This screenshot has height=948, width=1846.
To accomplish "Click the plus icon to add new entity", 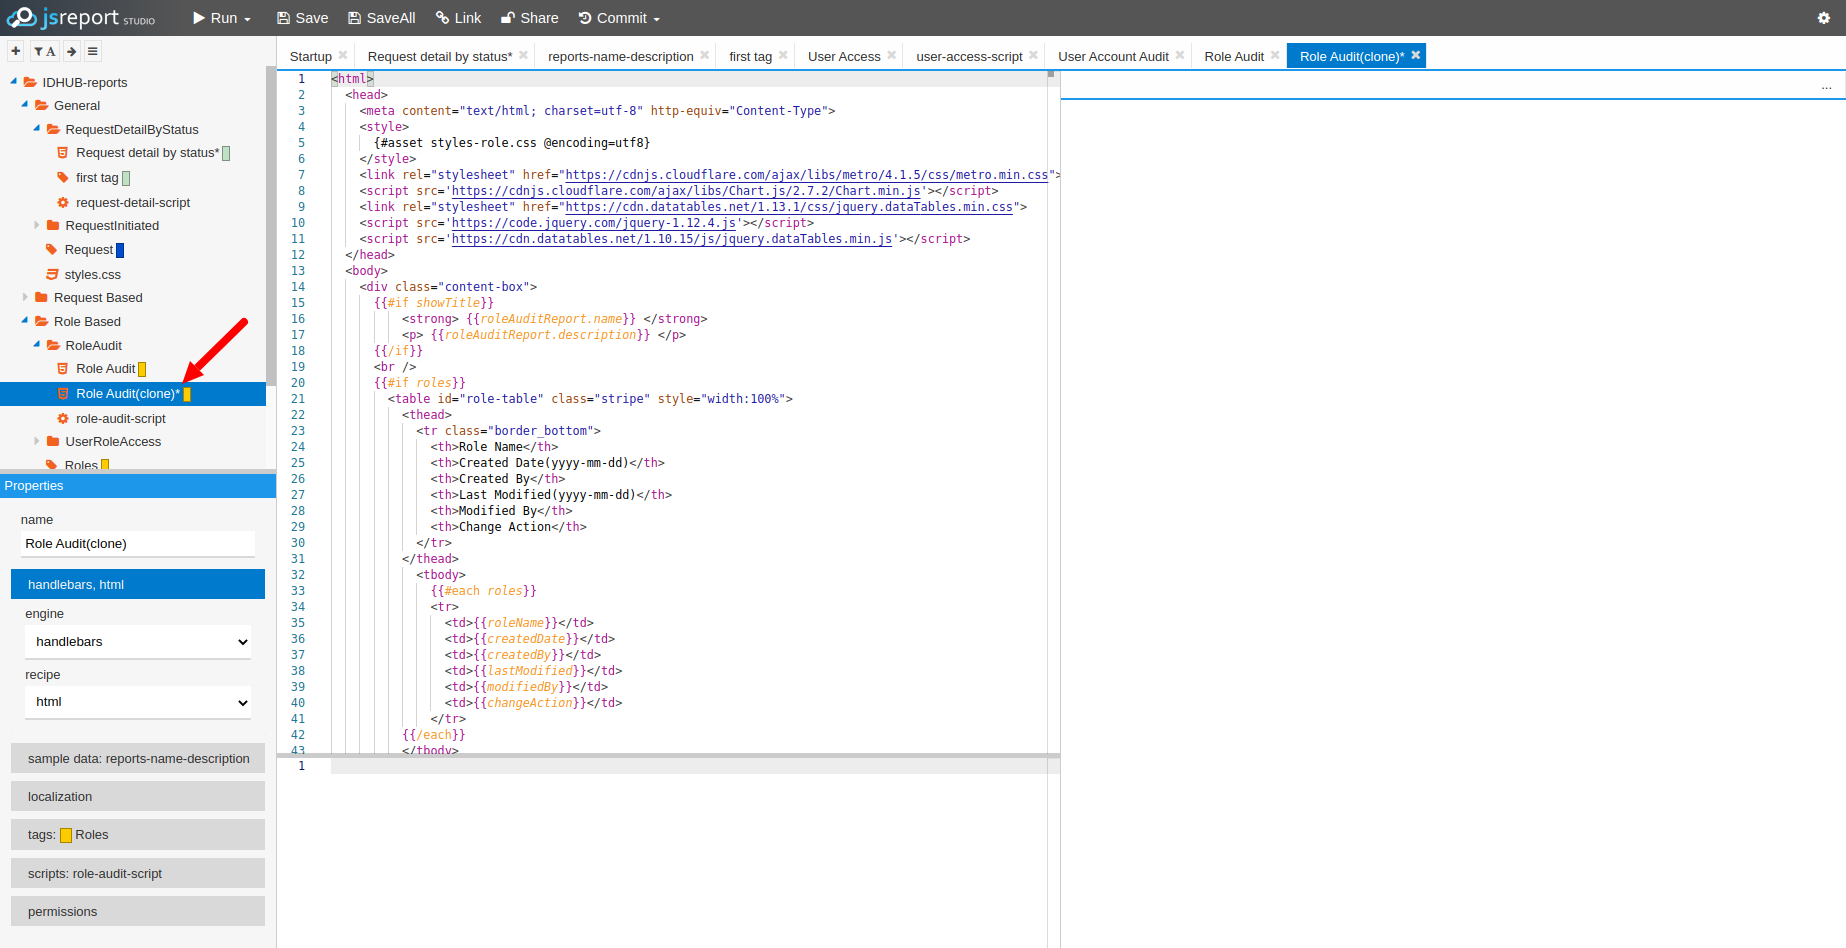I will 16,51.
